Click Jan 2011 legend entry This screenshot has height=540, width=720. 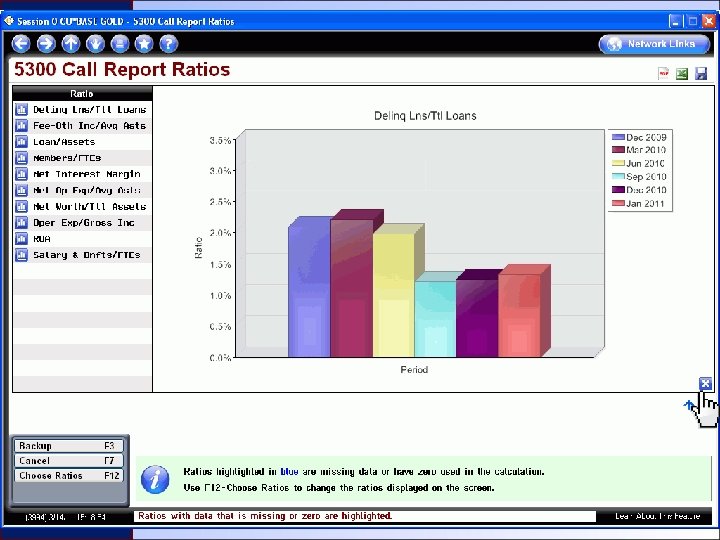(x=638, y=203)
